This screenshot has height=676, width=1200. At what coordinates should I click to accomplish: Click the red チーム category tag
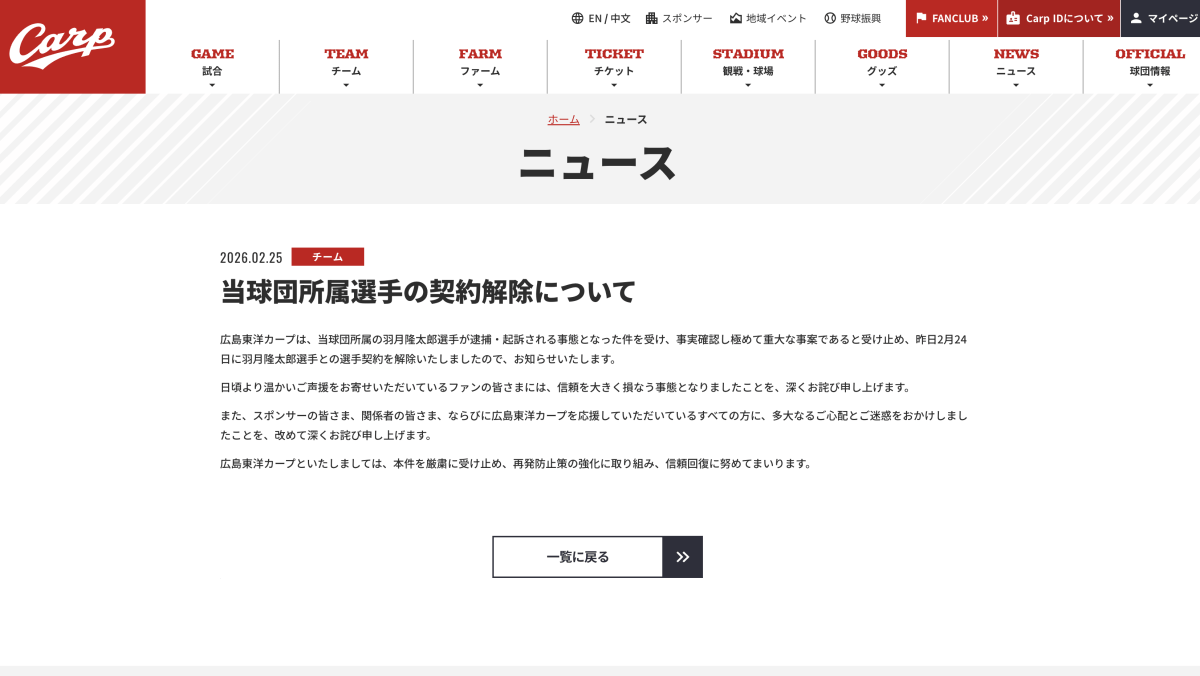(x=327, y=257)
